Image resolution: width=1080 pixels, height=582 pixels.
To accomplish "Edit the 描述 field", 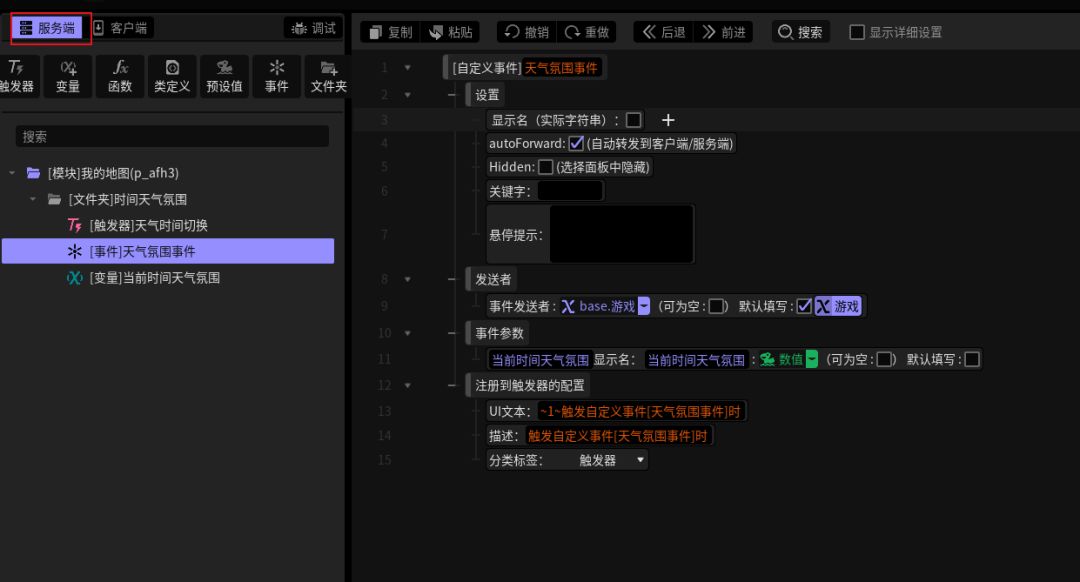I will (x=617, y=436).
